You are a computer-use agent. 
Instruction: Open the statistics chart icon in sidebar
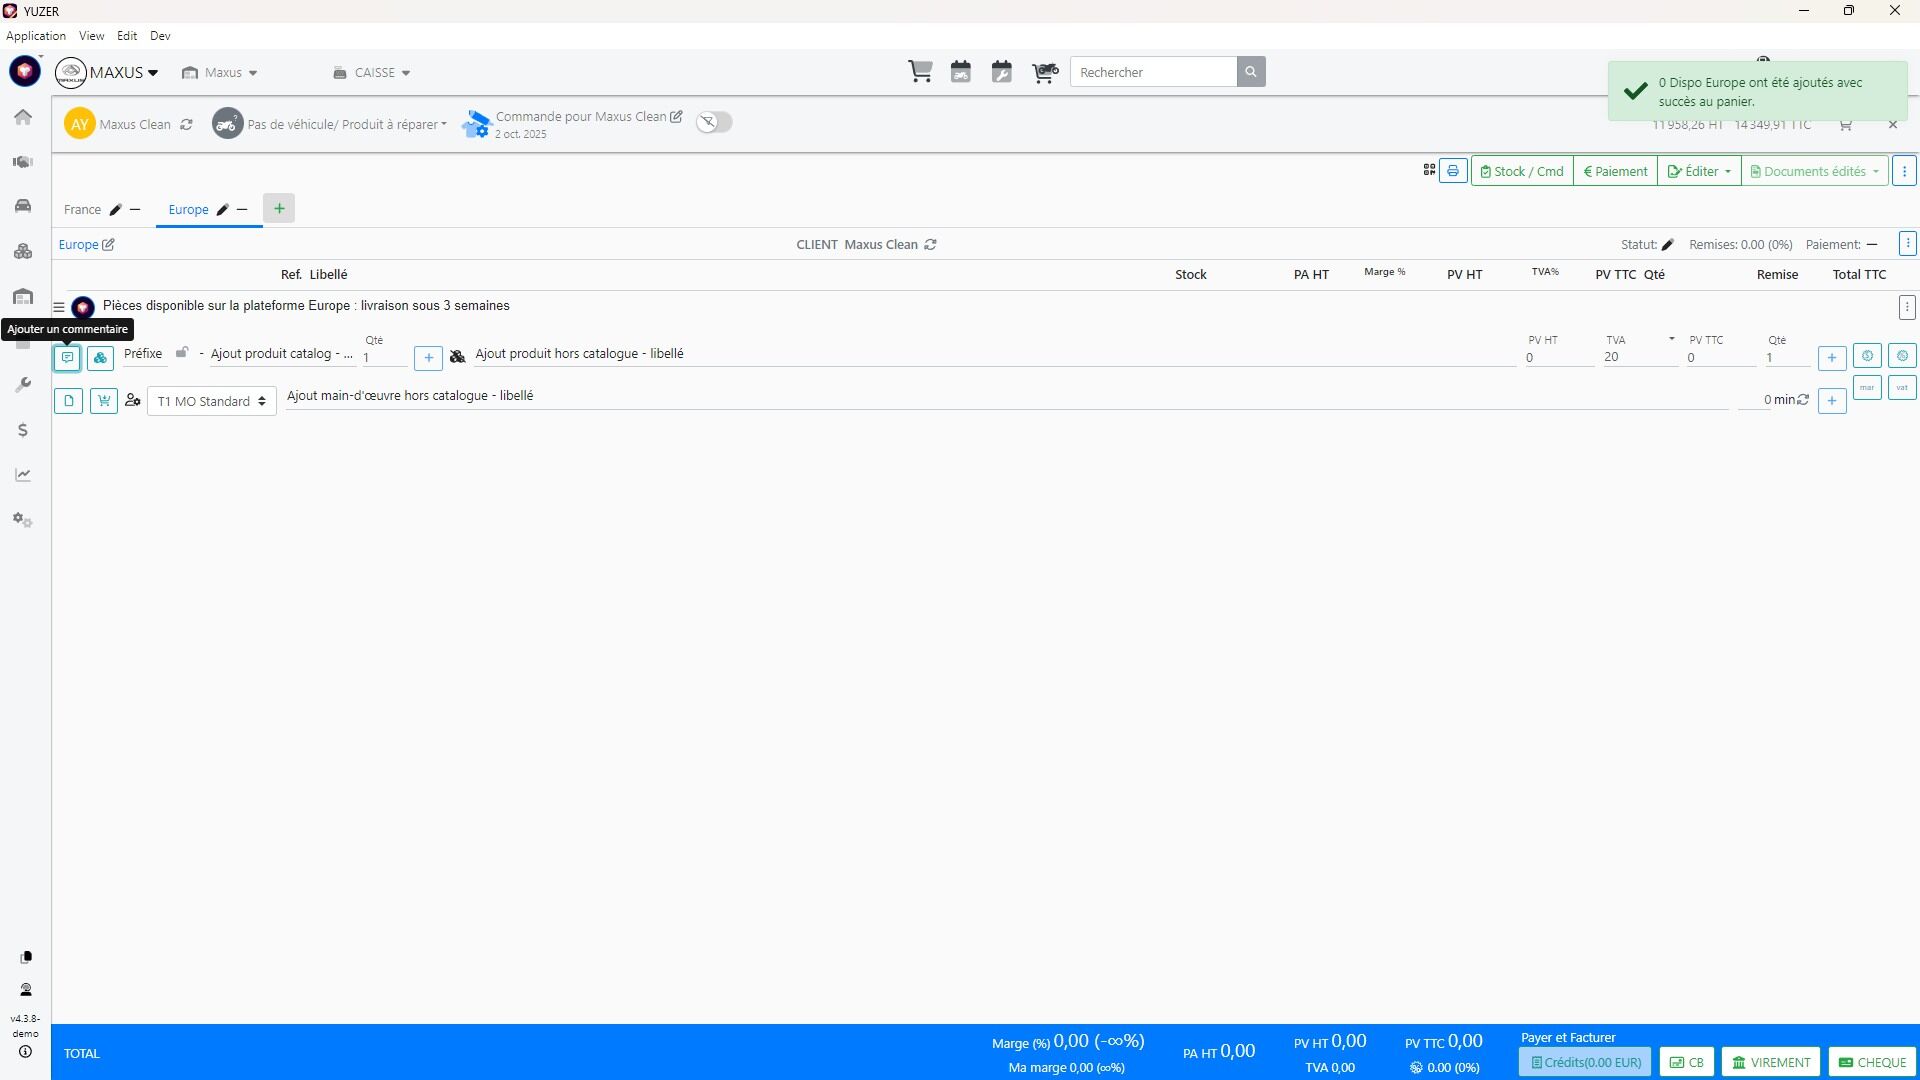click(23, 475)
